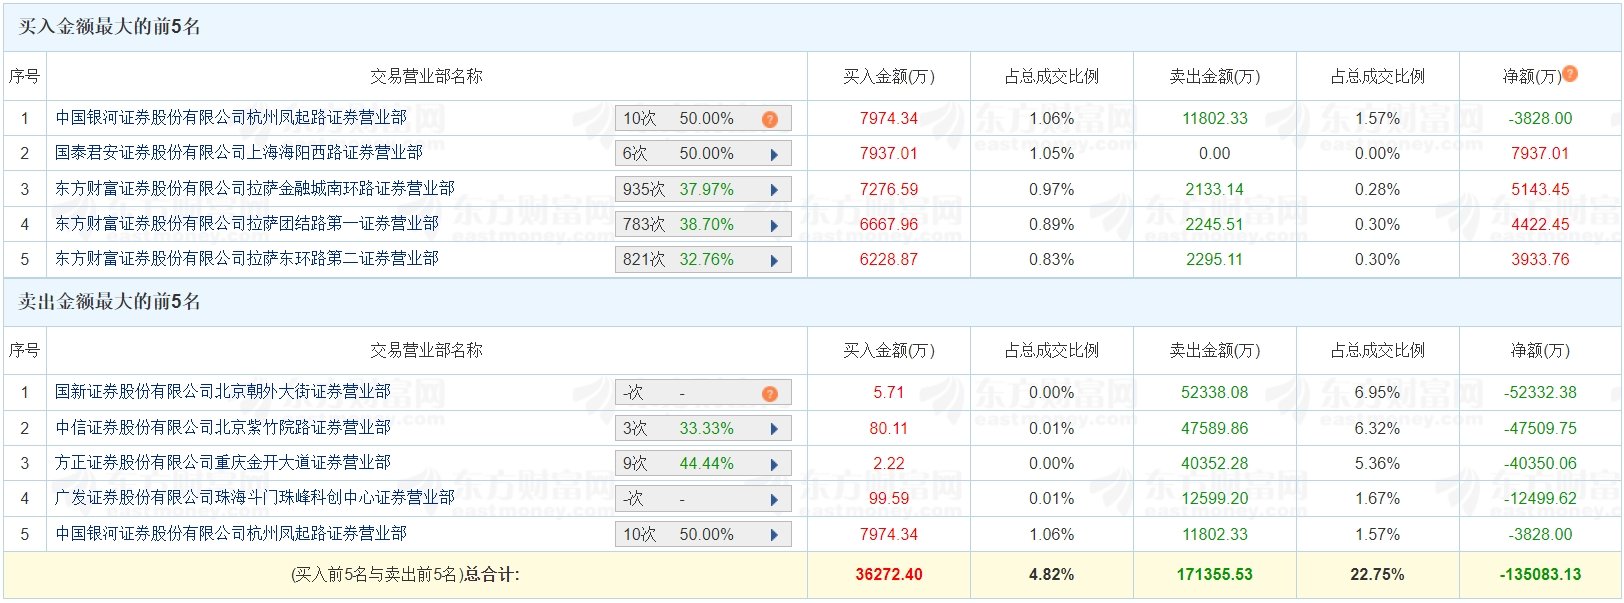Click sell amount 12599.20

coord(1214,499)
